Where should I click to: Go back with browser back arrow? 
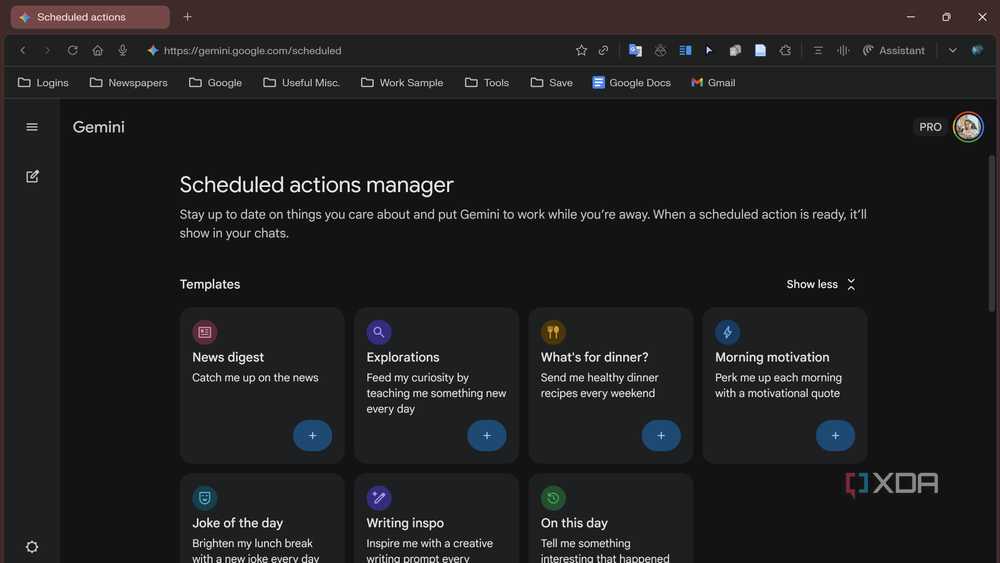point(23,50)
